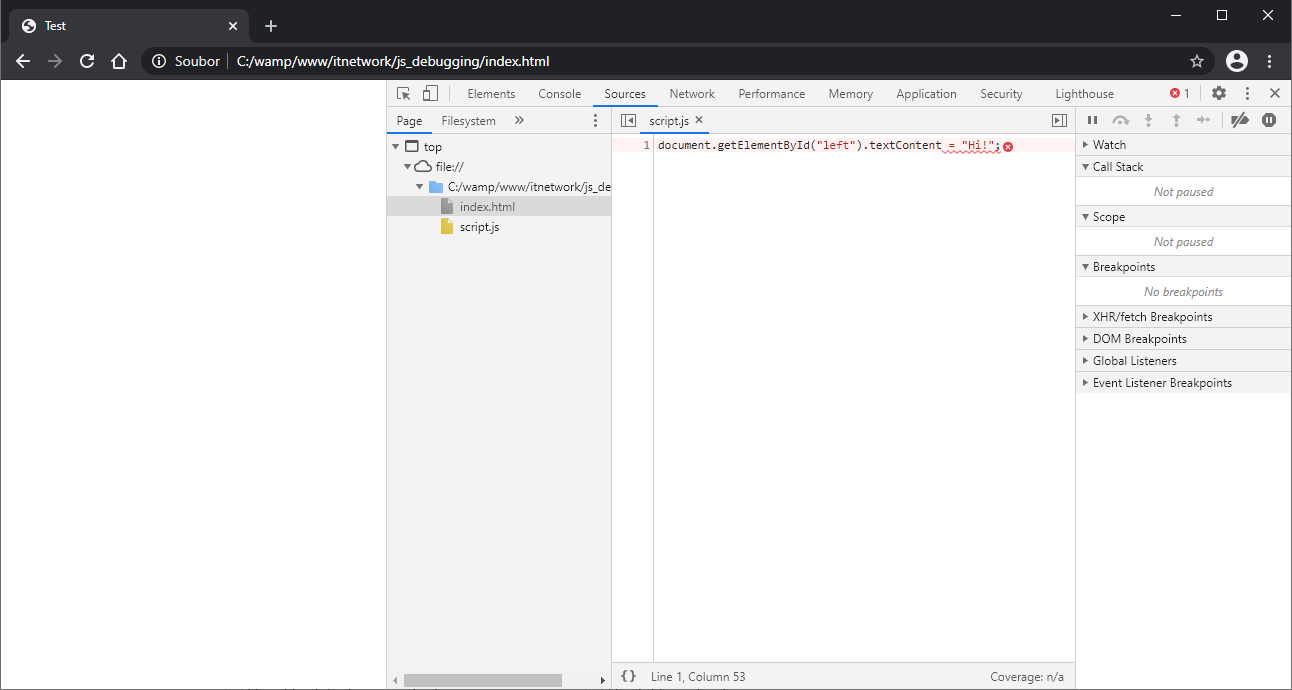Collapse the Call Stack section
Image resolution: width=1292 pixels, height=690 pixels.
pyautogui.click(x=1117, y=167)
